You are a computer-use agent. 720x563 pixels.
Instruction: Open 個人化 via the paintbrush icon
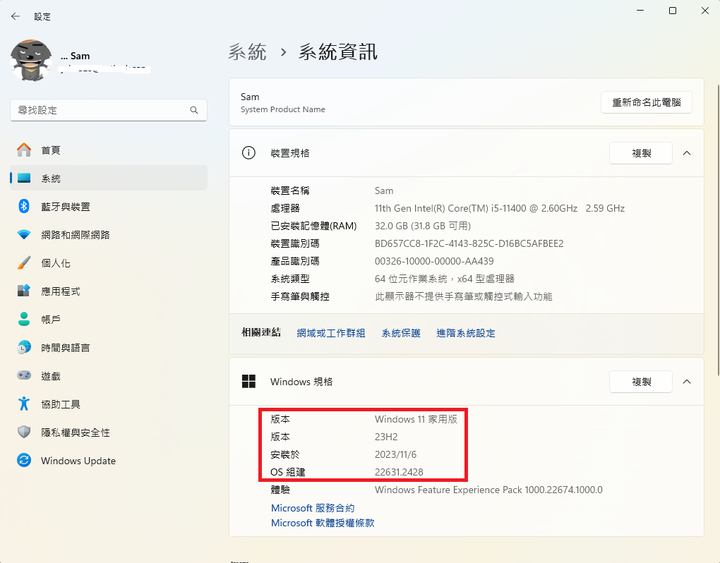[x=24, y=263]
